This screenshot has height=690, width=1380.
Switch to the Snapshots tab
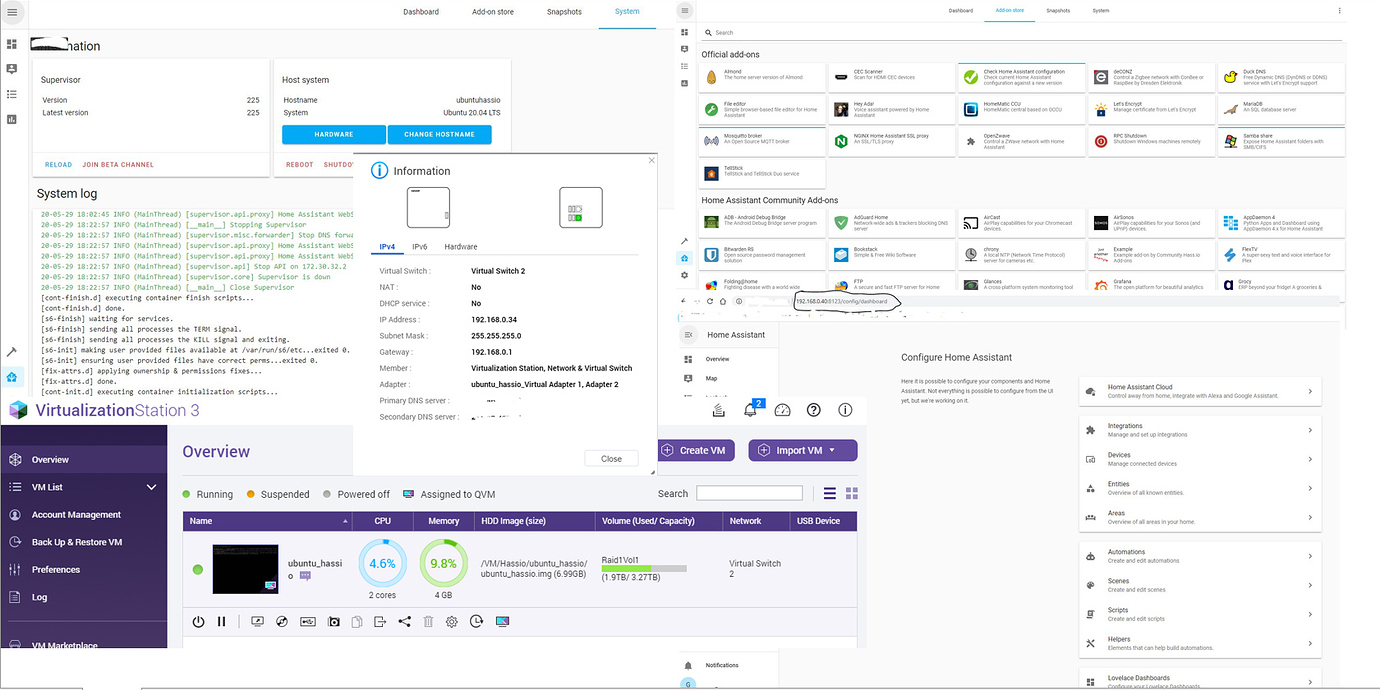pyautogui.click(x=564, y=11)
